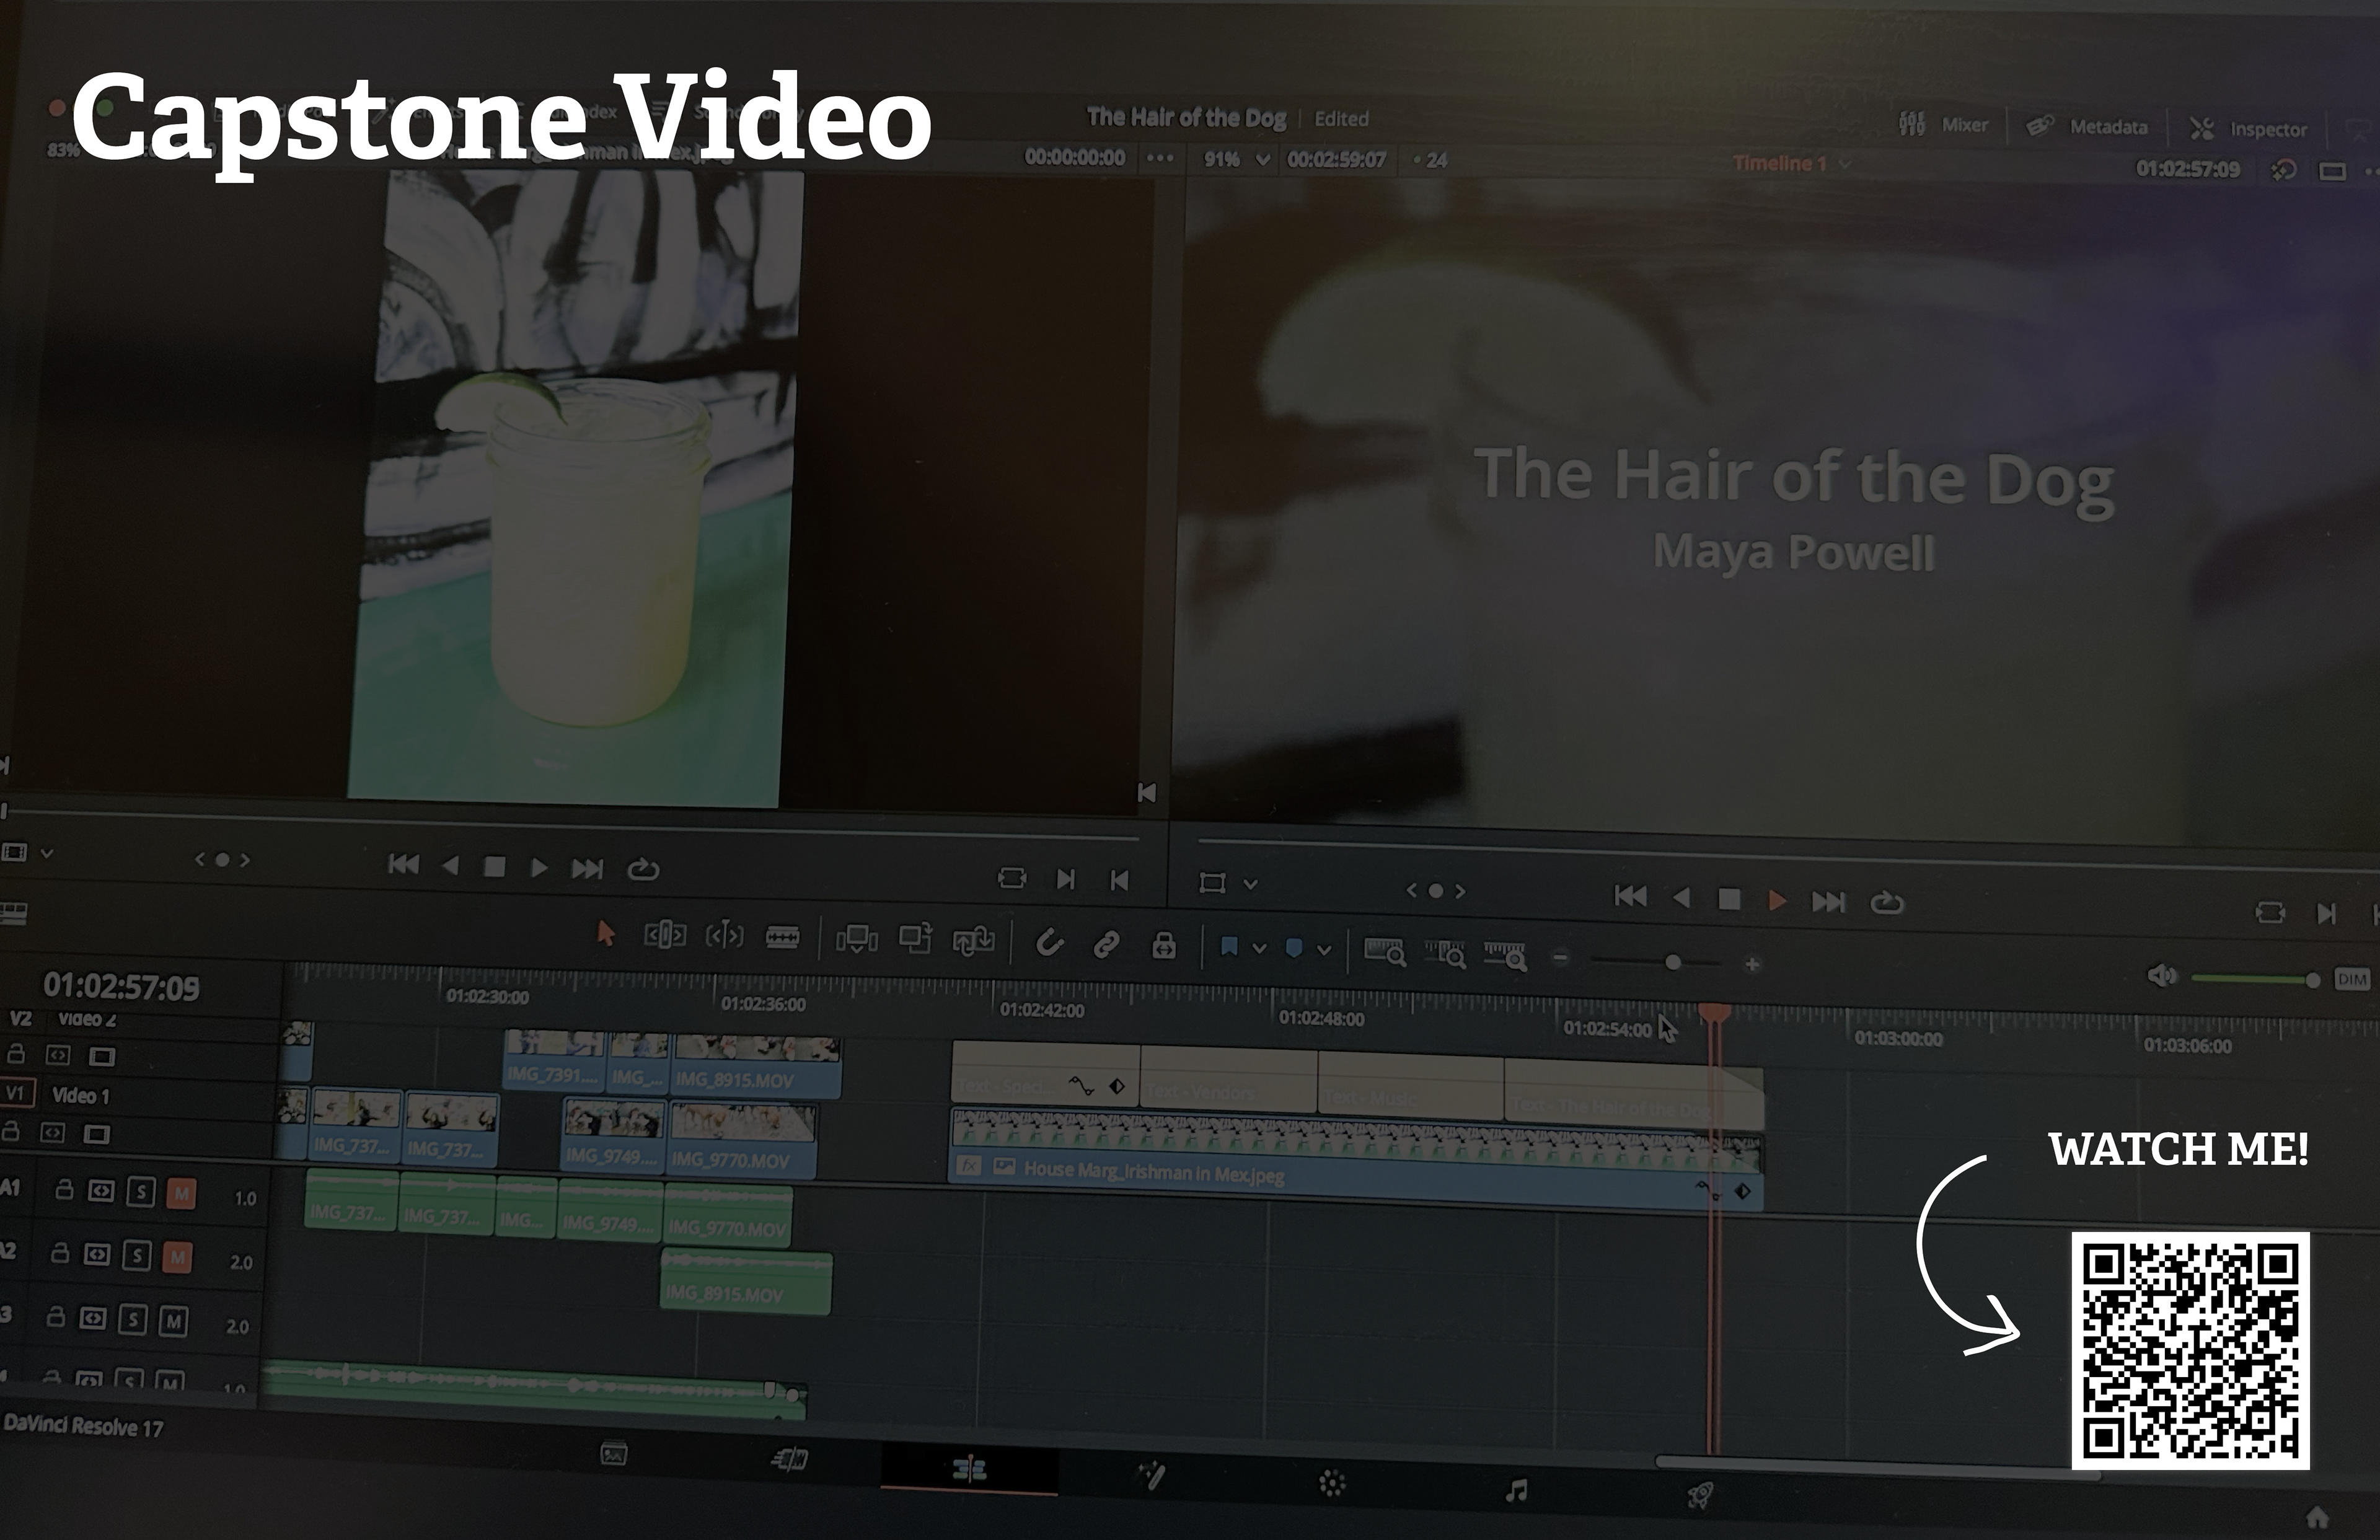
Task: Toggle the DIM audio button
Action: pyautogui.click(x=2352, y=979)
